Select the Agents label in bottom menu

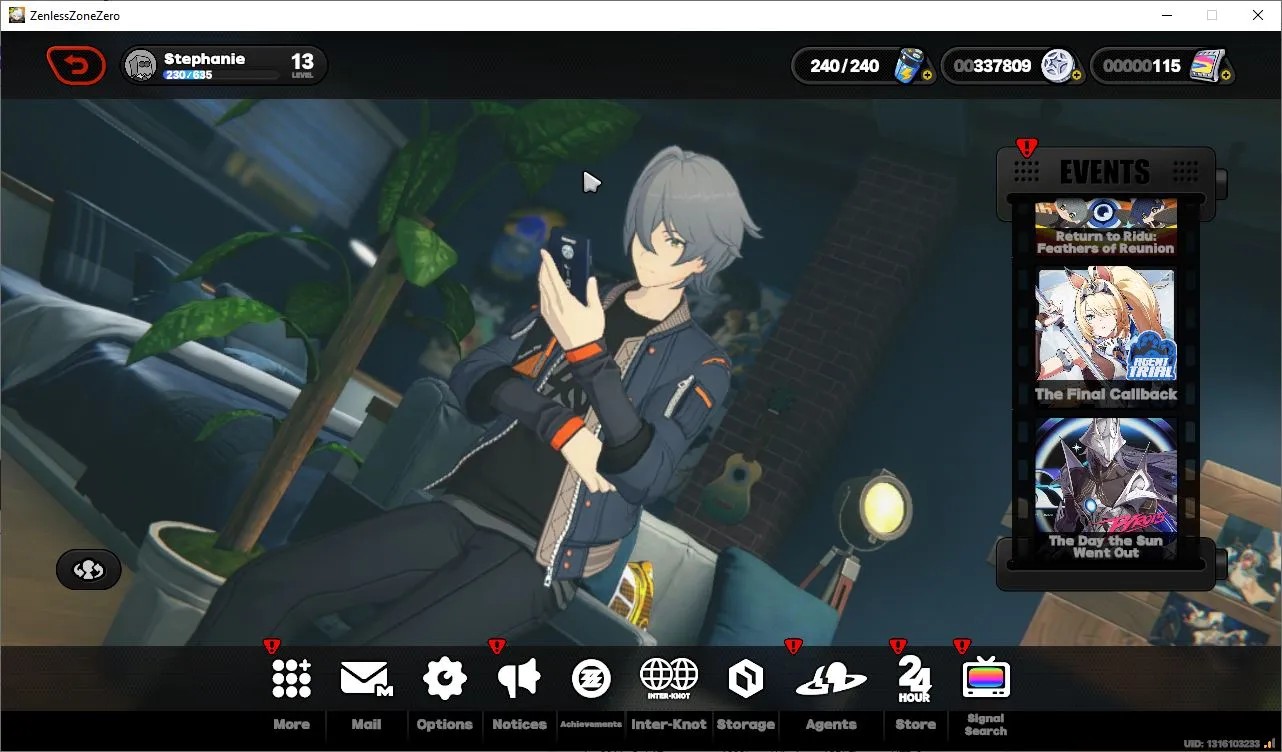click(831, 724)
